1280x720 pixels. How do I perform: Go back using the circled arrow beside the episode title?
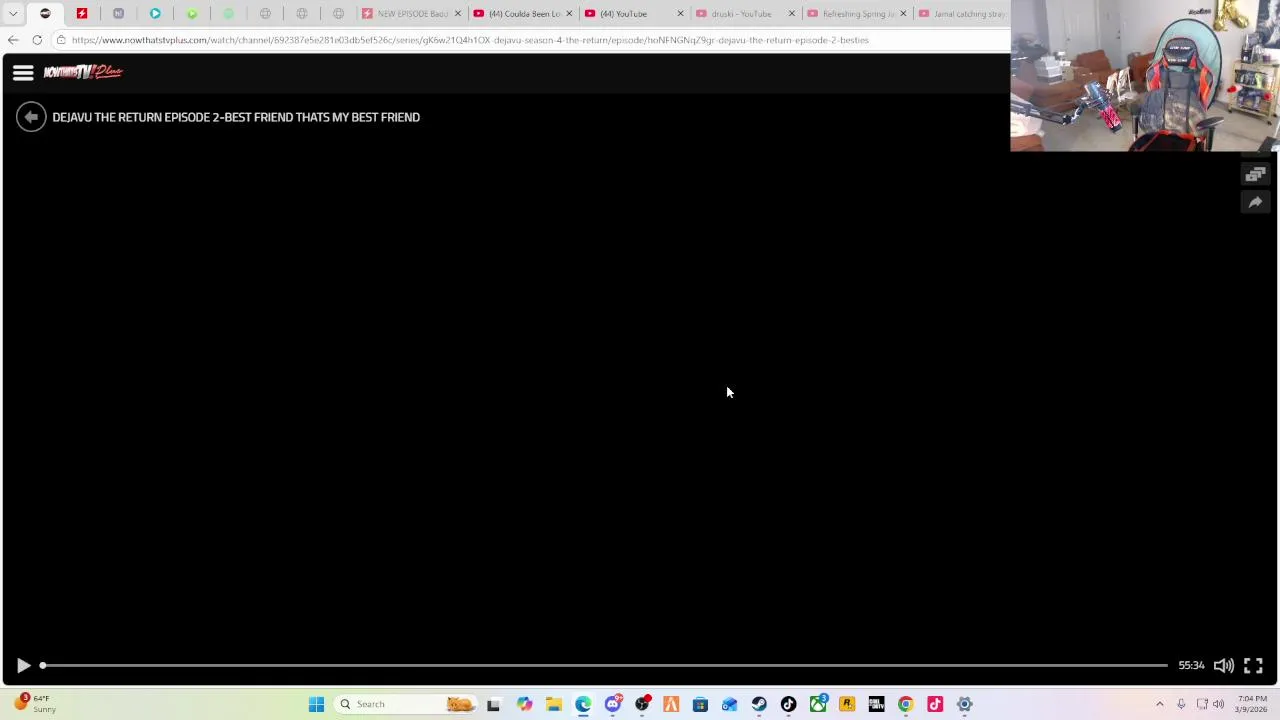point(31,117)
